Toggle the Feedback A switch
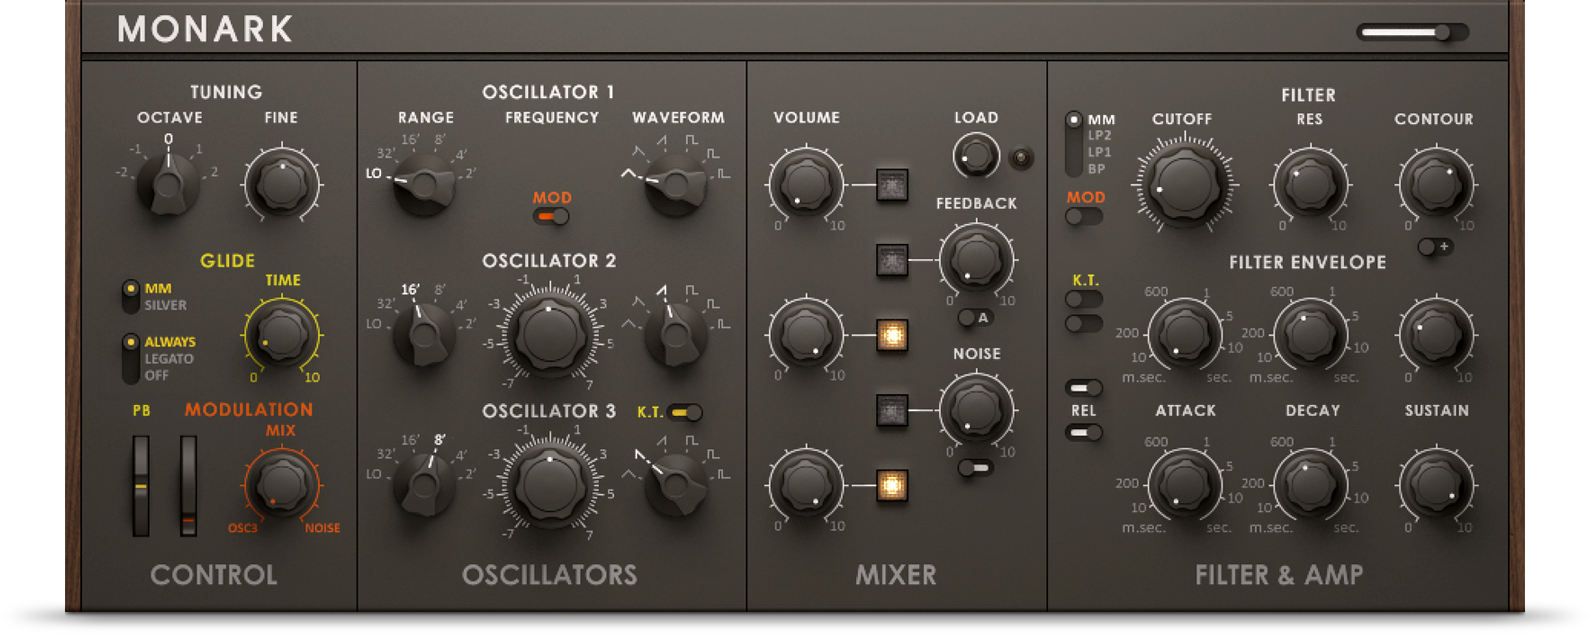Screen dimensions: 1590x634 [974, 318]
